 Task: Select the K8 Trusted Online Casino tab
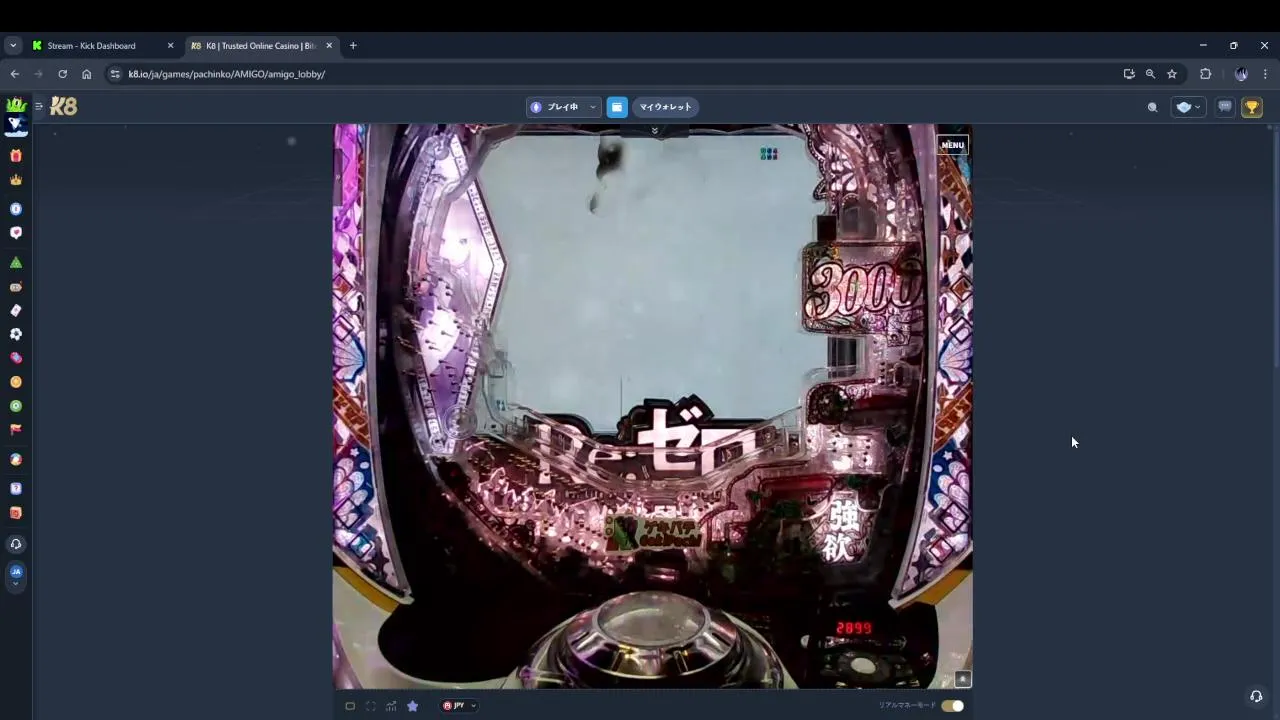pyautogui.click(x=260, y=45)
